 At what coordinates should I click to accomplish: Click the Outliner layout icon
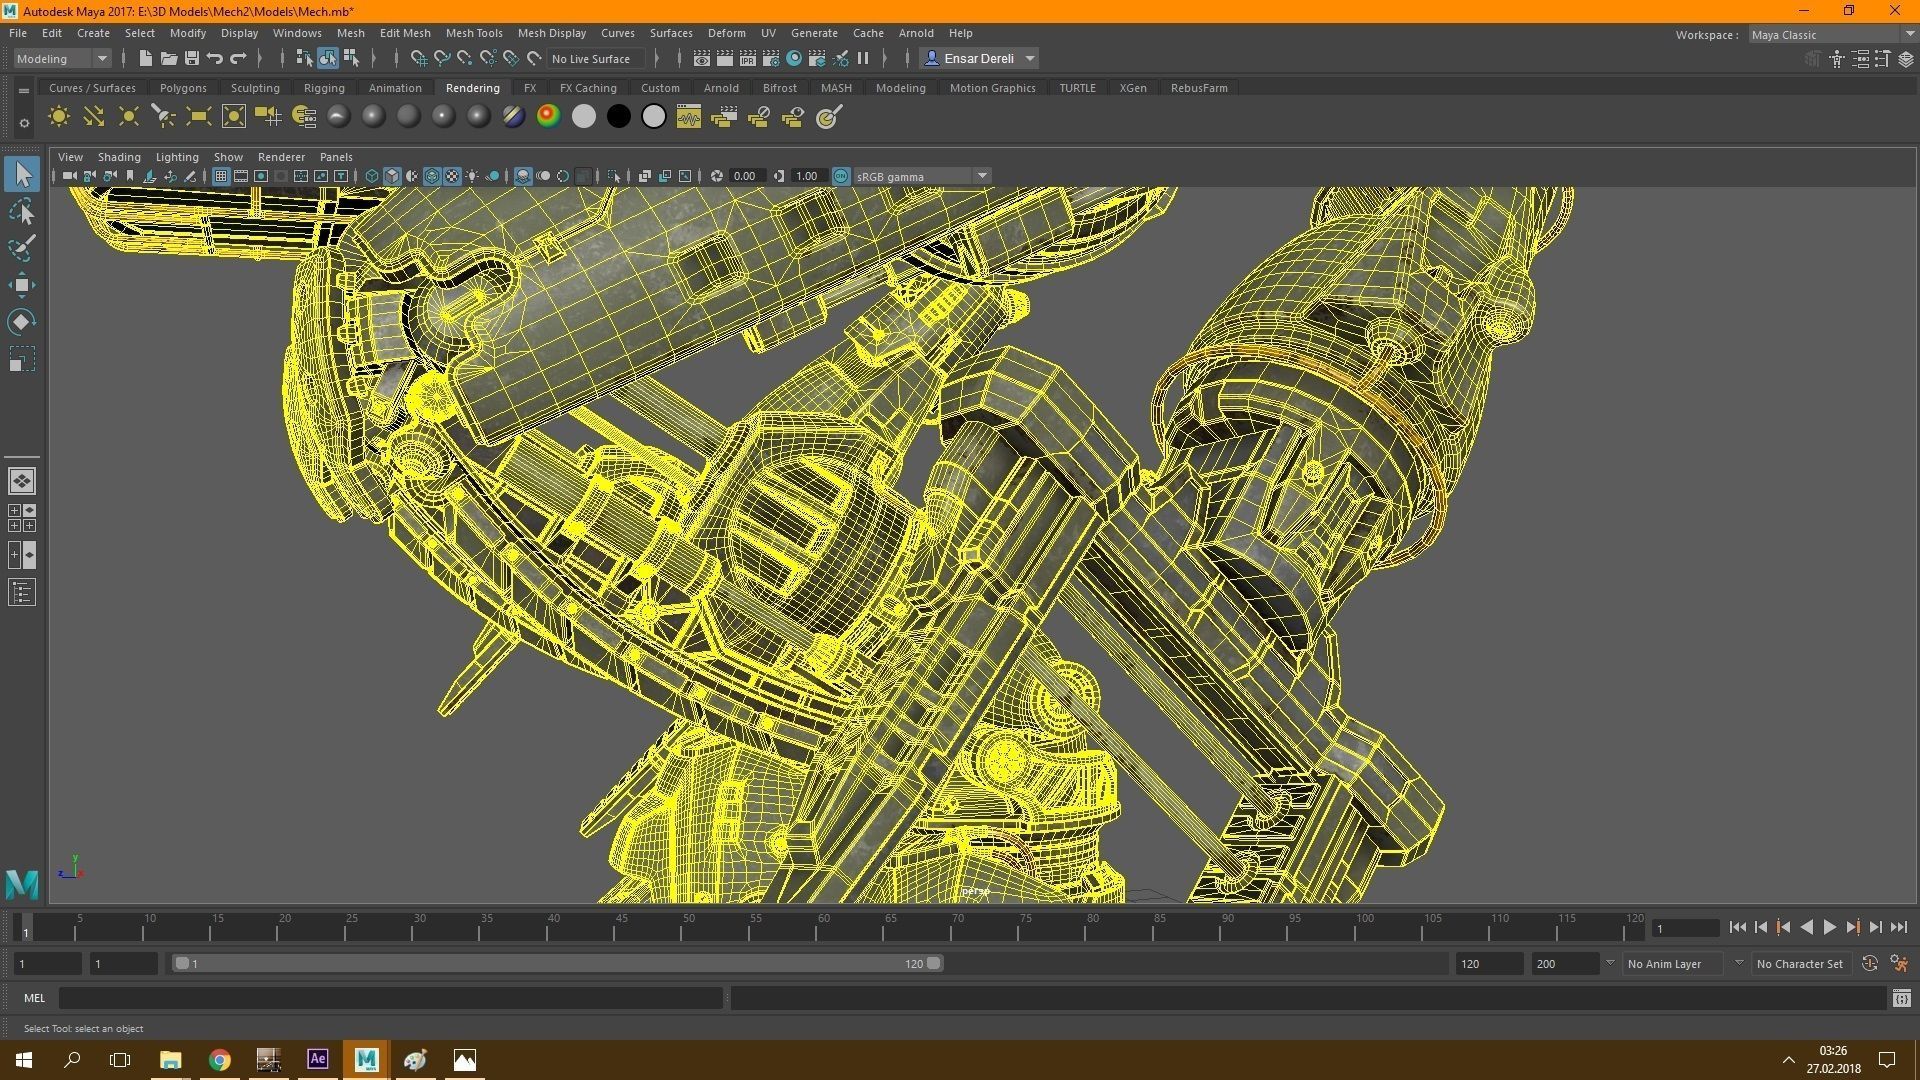click(22, 593)
